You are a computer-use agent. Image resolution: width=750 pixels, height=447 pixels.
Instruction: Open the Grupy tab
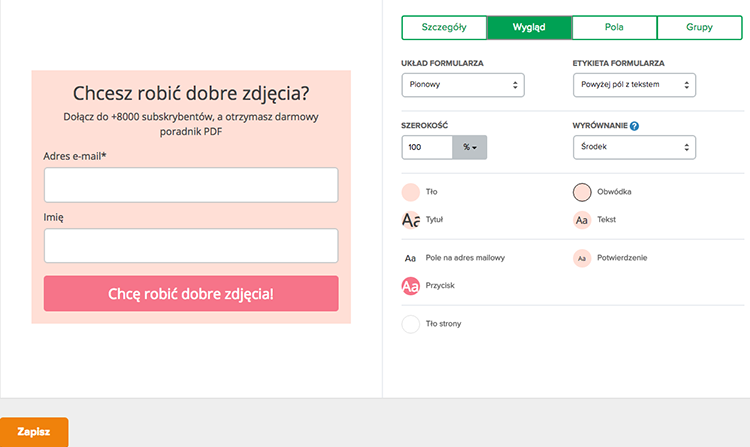tap(699, 27)
